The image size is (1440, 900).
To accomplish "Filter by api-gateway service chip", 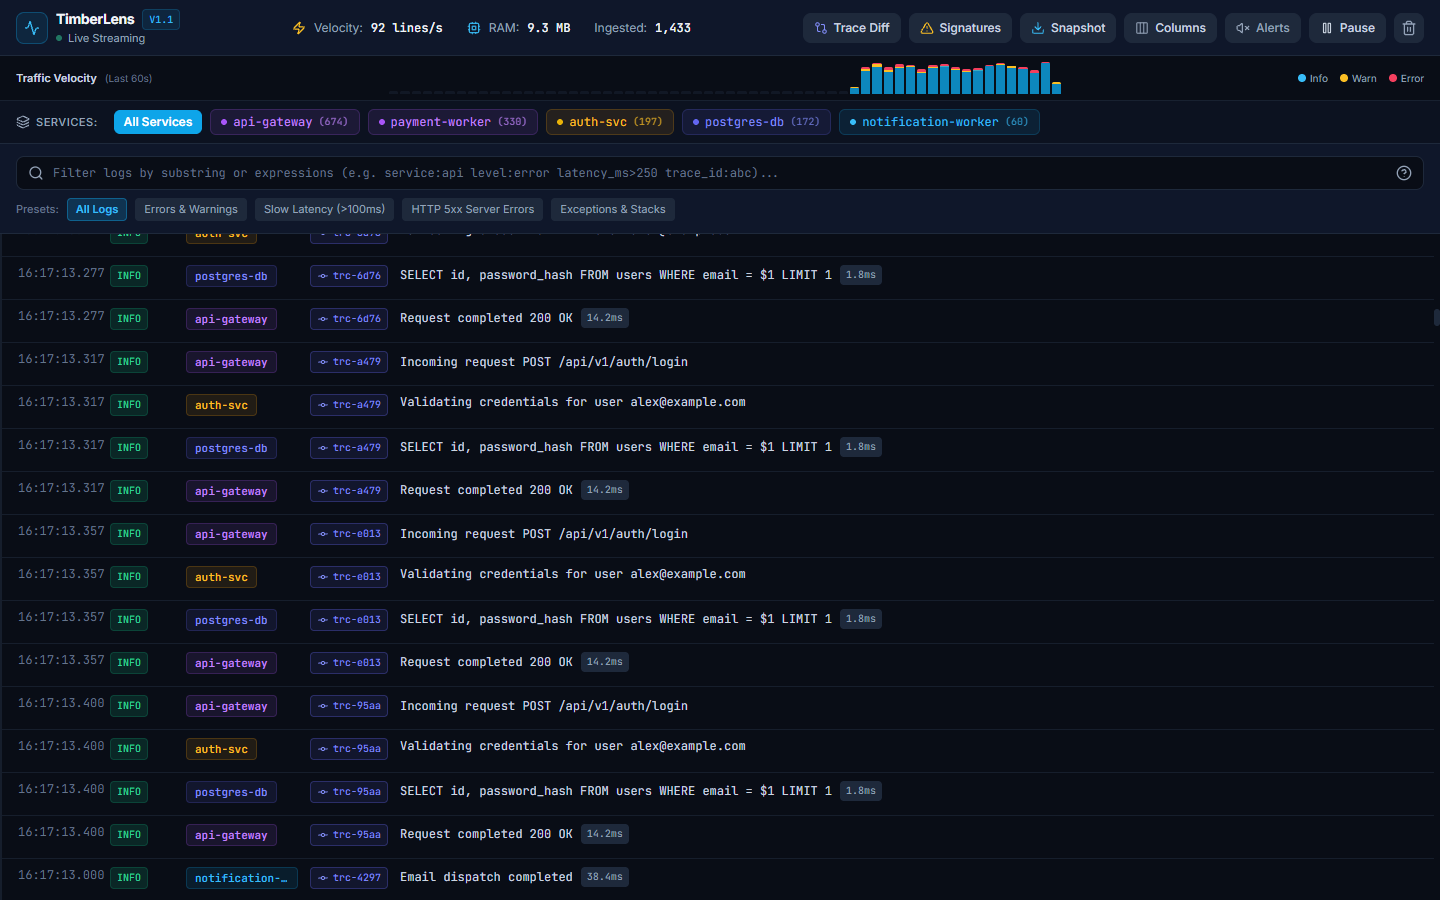I will tap(285, 122).
